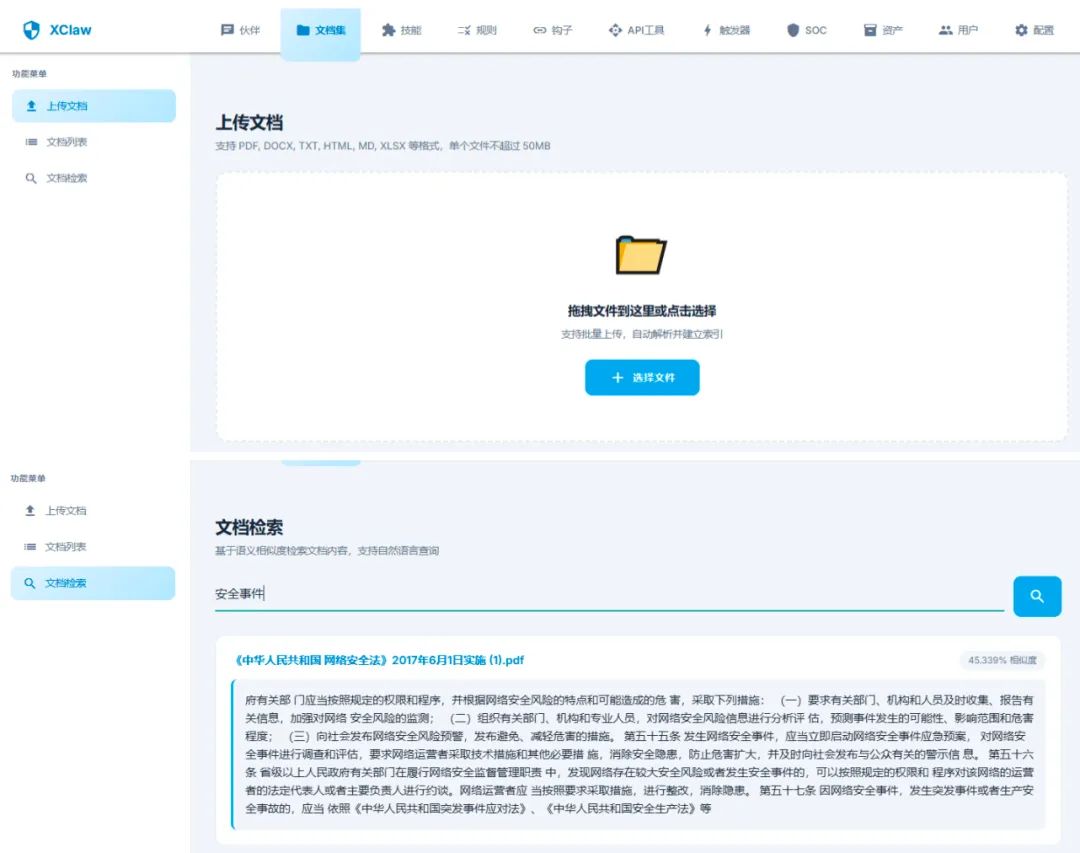Click 上传文档 in the lower sidebar
This screenshot has height=853, width=1080.
pos(93,511)
